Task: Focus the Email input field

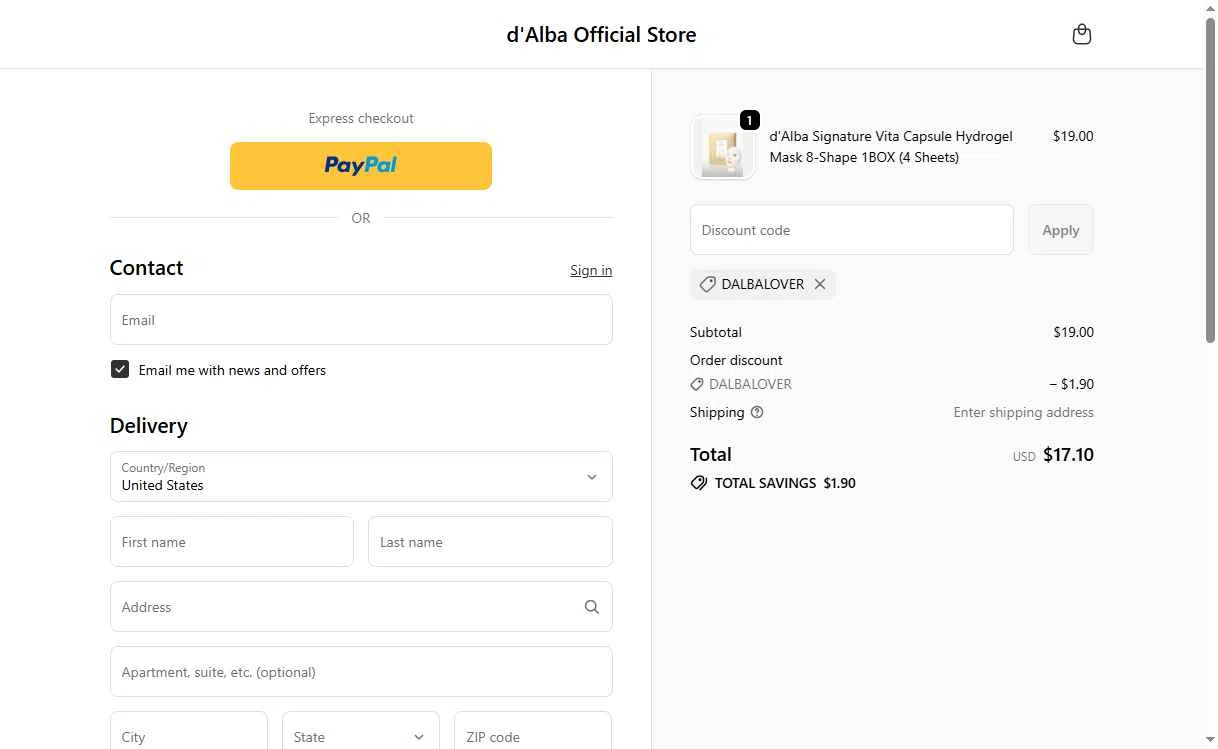Action: coord(361,320)
